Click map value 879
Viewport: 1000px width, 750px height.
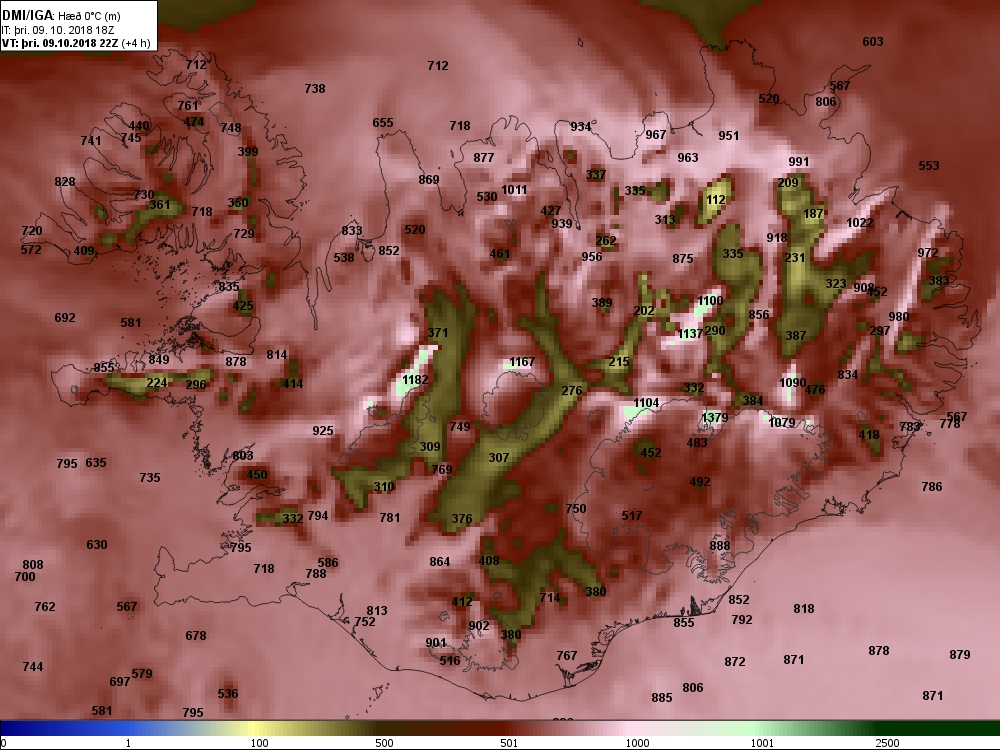(960, 654)
